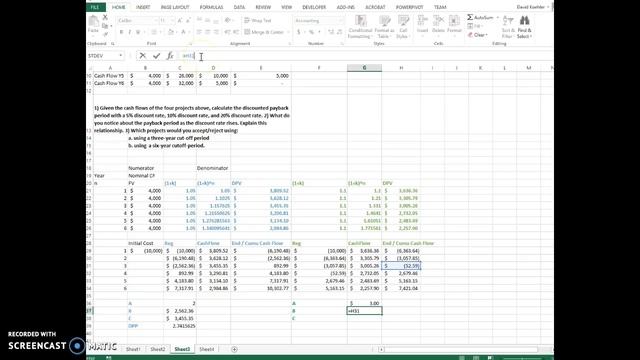Image resolution: width=640 pixels, height=360 pixels.
Task: Switch to Sheet4 worksheet tab
Action: pyautogui.click(x=207, y=349)
